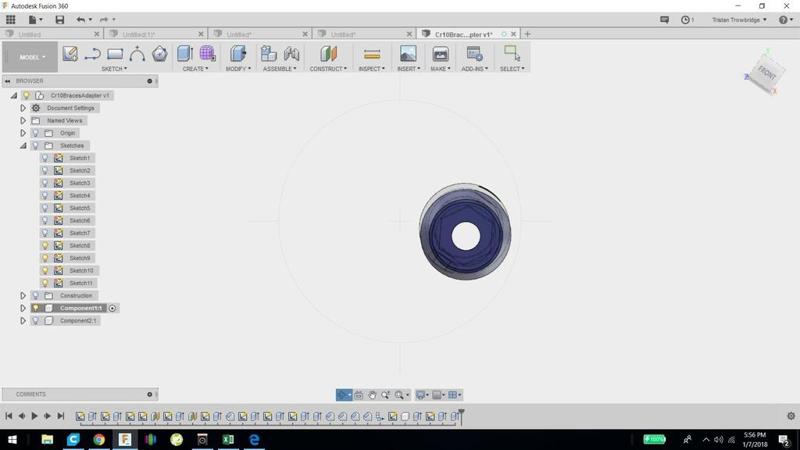The image size is (800, 450).
Task: Open the MODEL workspace dropdown
Action: click(x=30, y=57)
